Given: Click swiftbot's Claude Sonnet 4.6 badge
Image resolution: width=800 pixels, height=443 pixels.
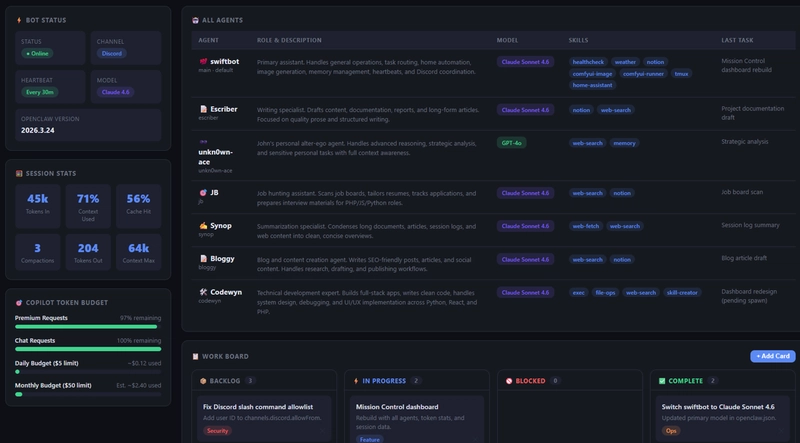Looking at the screenshot, I should pyautogui.click(x=525, y=62).
